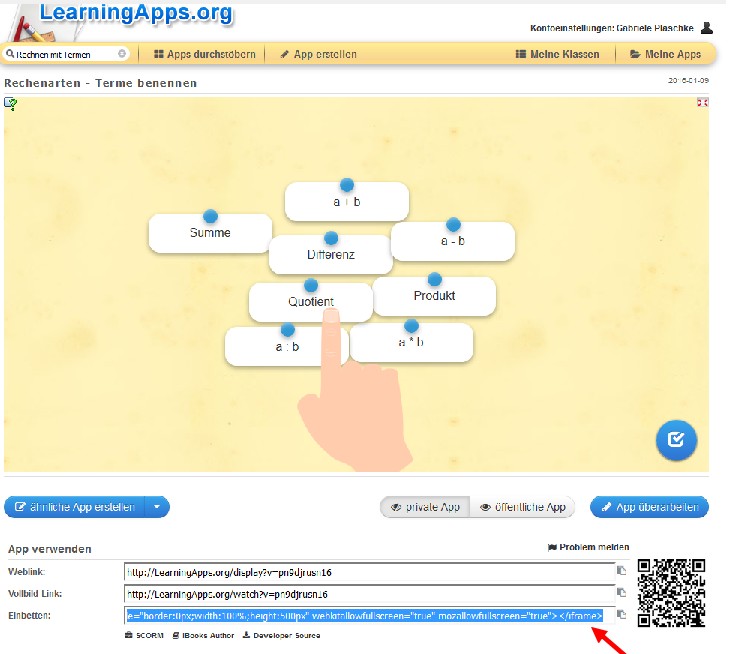The image size is (730, 654).
Task: Open the help hint icon on the canvas
Action: 10,103
